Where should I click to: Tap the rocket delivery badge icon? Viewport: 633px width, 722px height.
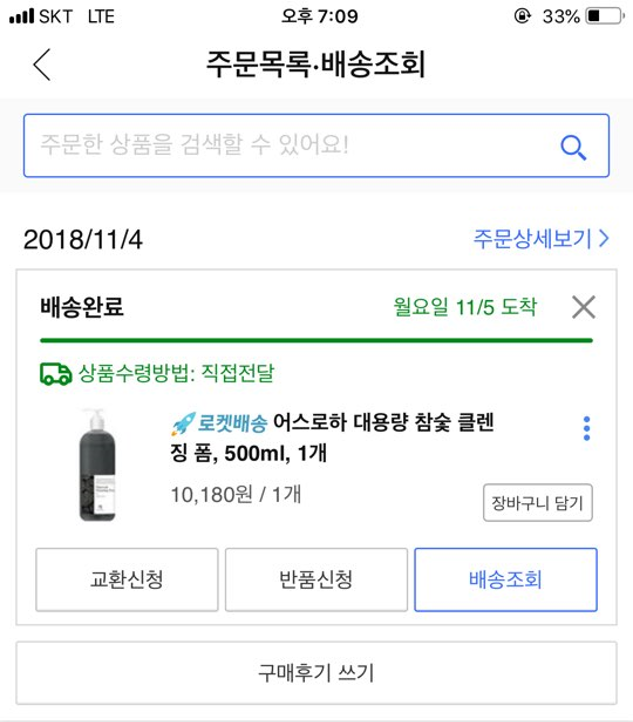click(x=183, y=424)
